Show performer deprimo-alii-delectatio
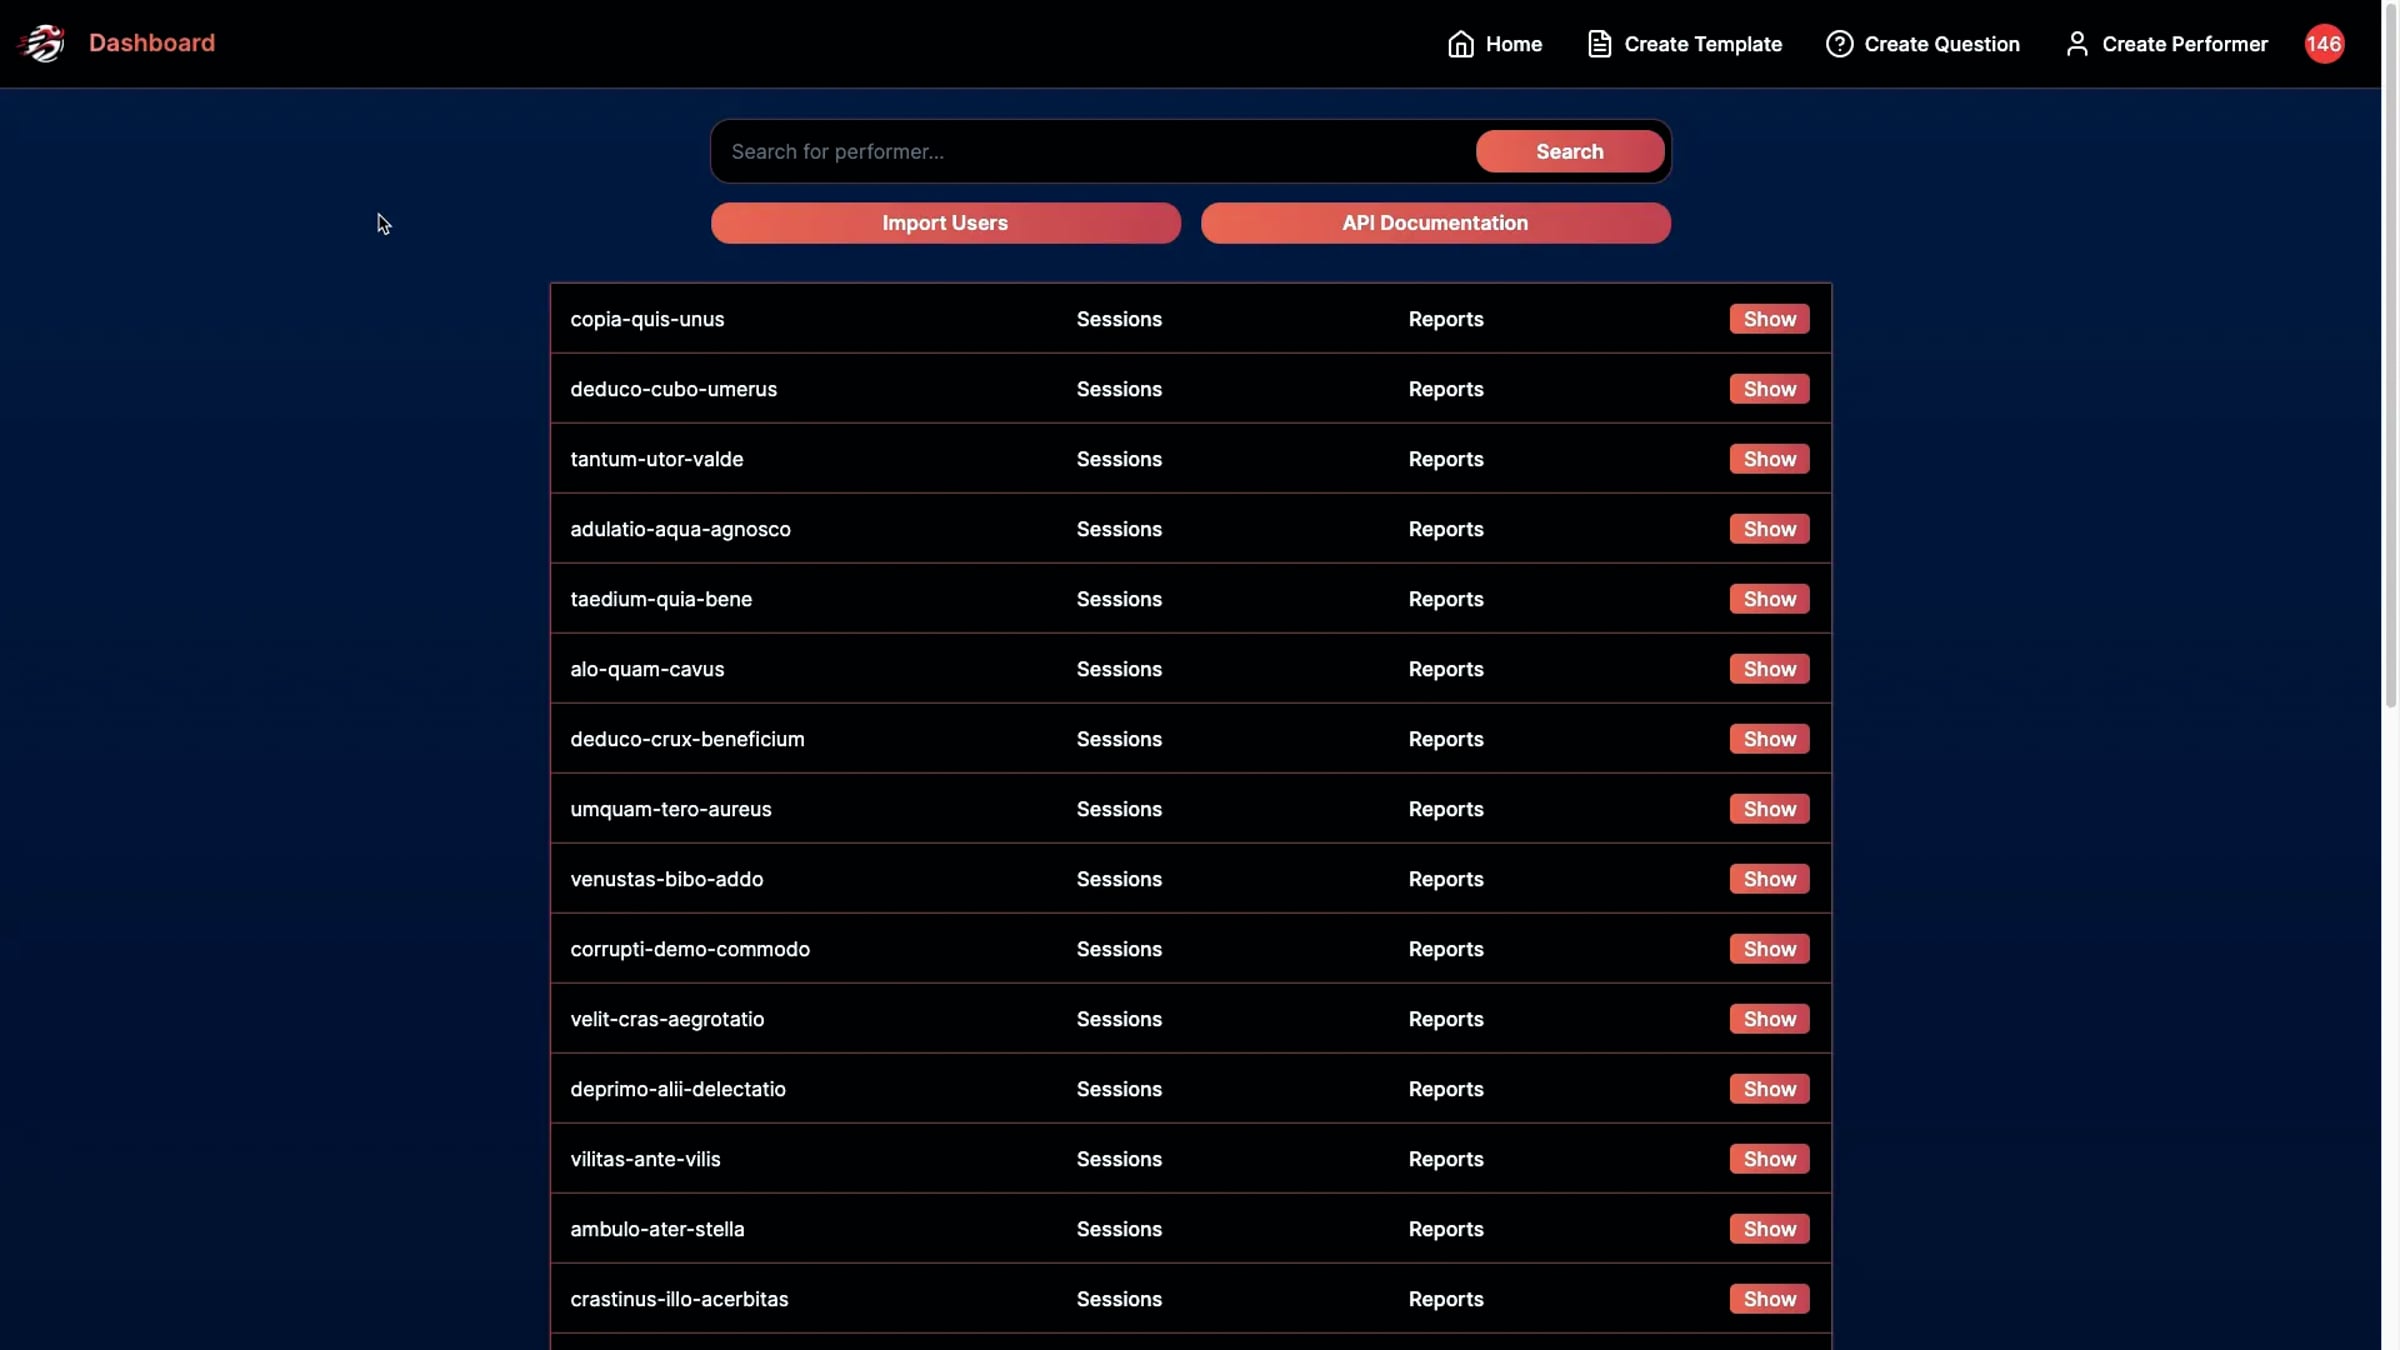 click(x=1769, y=1089)
